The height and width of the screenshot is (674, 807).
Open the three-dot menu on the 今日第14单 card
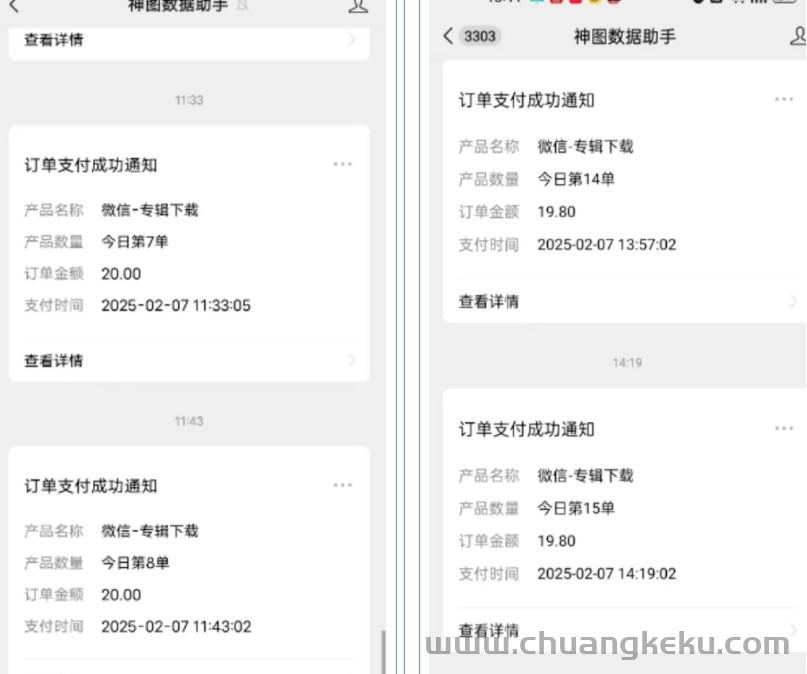coord(784,99)
